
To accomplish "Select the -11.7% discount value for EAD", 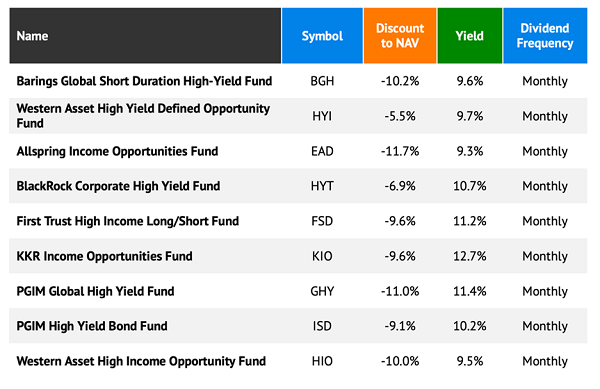I will [400, 151].
